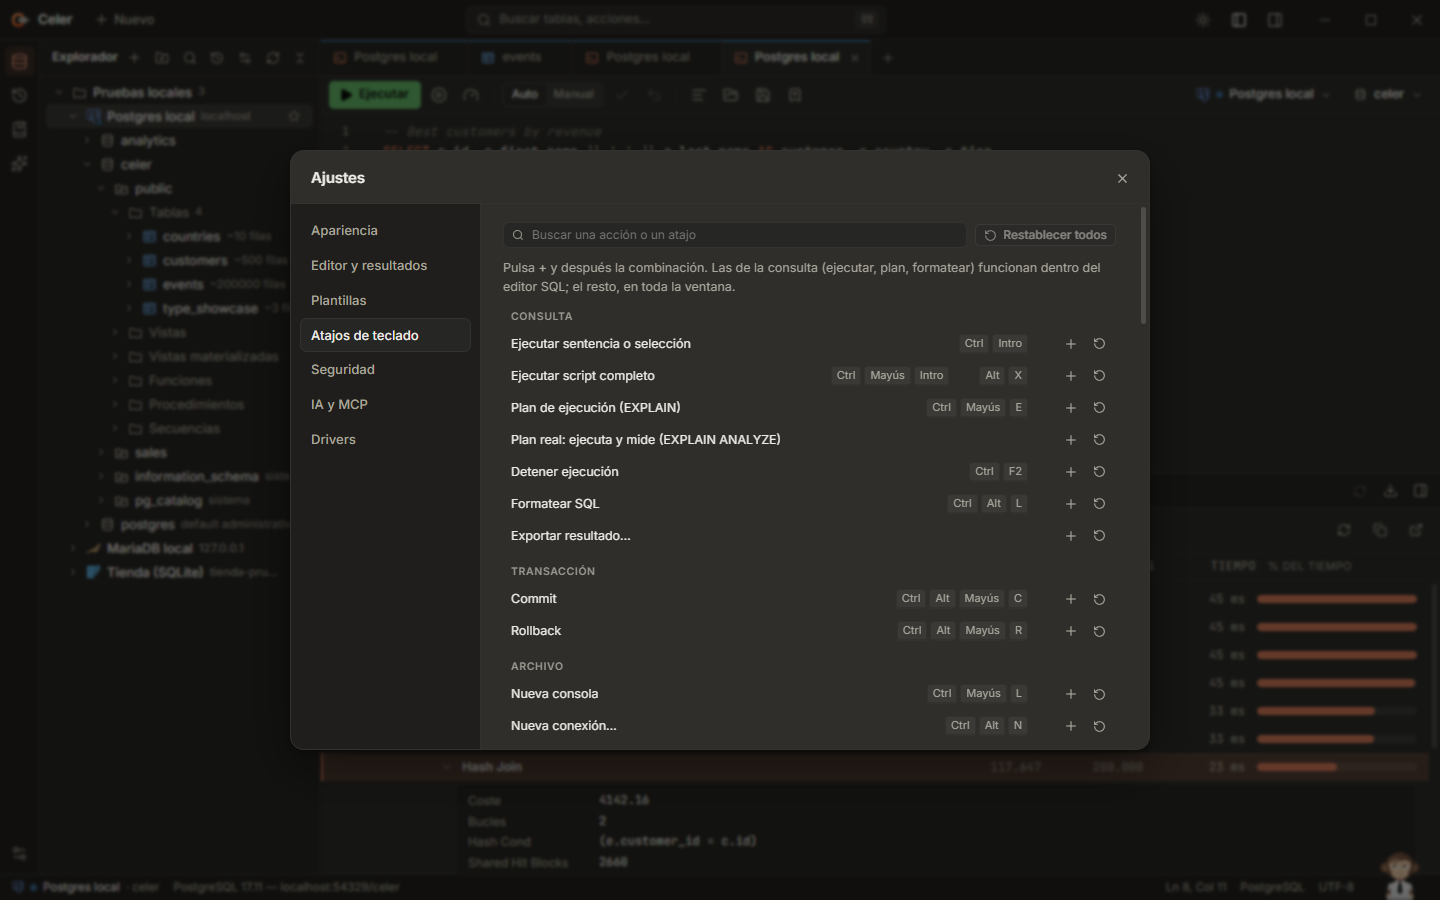The width and height of the screenshot is (1440, 900).
Task: Select Atajos de teclado section
Action: pos(385,335)
